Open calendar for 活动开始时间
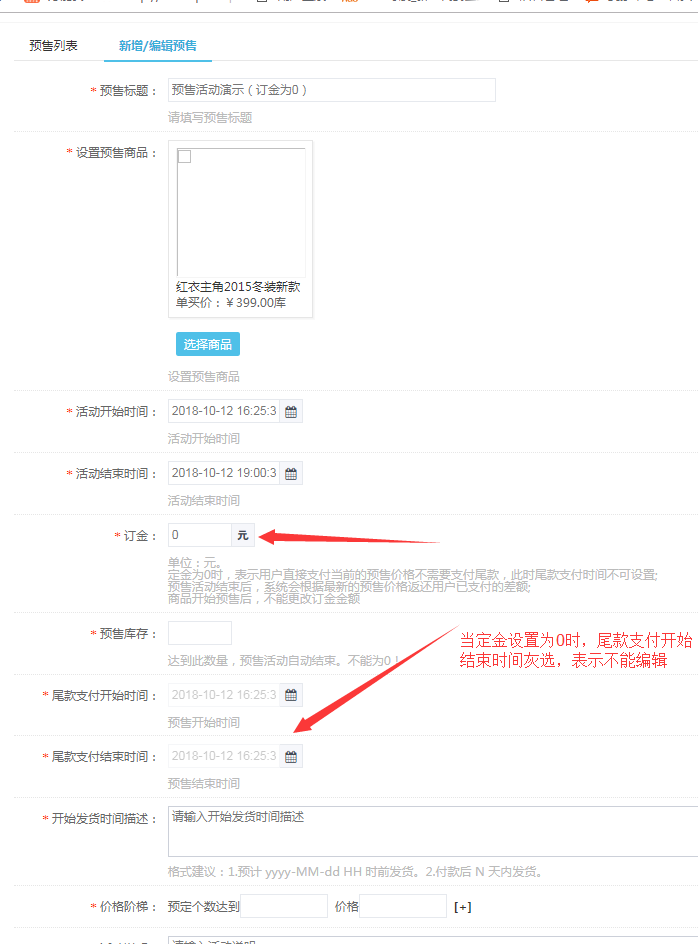The width and height of the screenshot is (698, 944). [x=291, y=411]
